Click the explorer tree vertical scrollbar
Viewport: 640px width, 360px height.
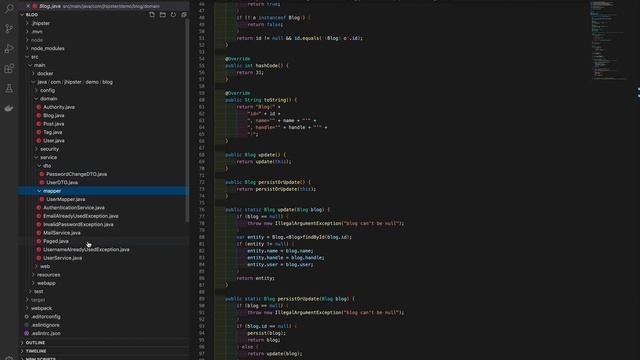click(187, 120)
